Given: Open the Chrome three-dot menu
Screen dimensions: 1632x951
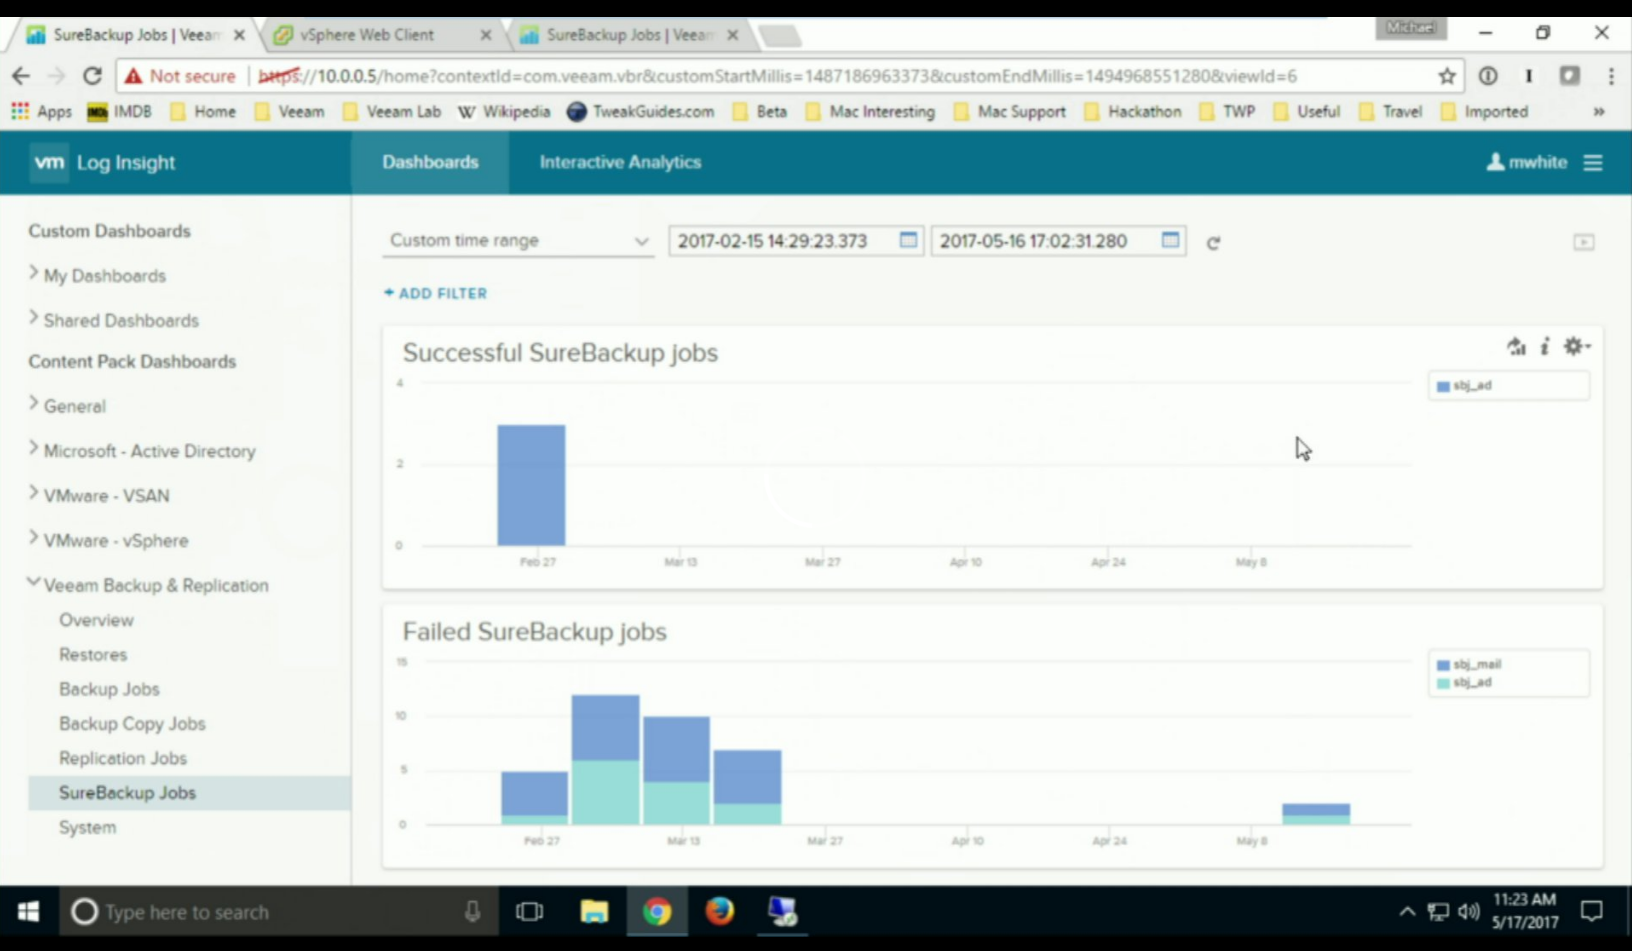Looking at the screenshot, I should pyautogui.click(x=1611, y=76).
